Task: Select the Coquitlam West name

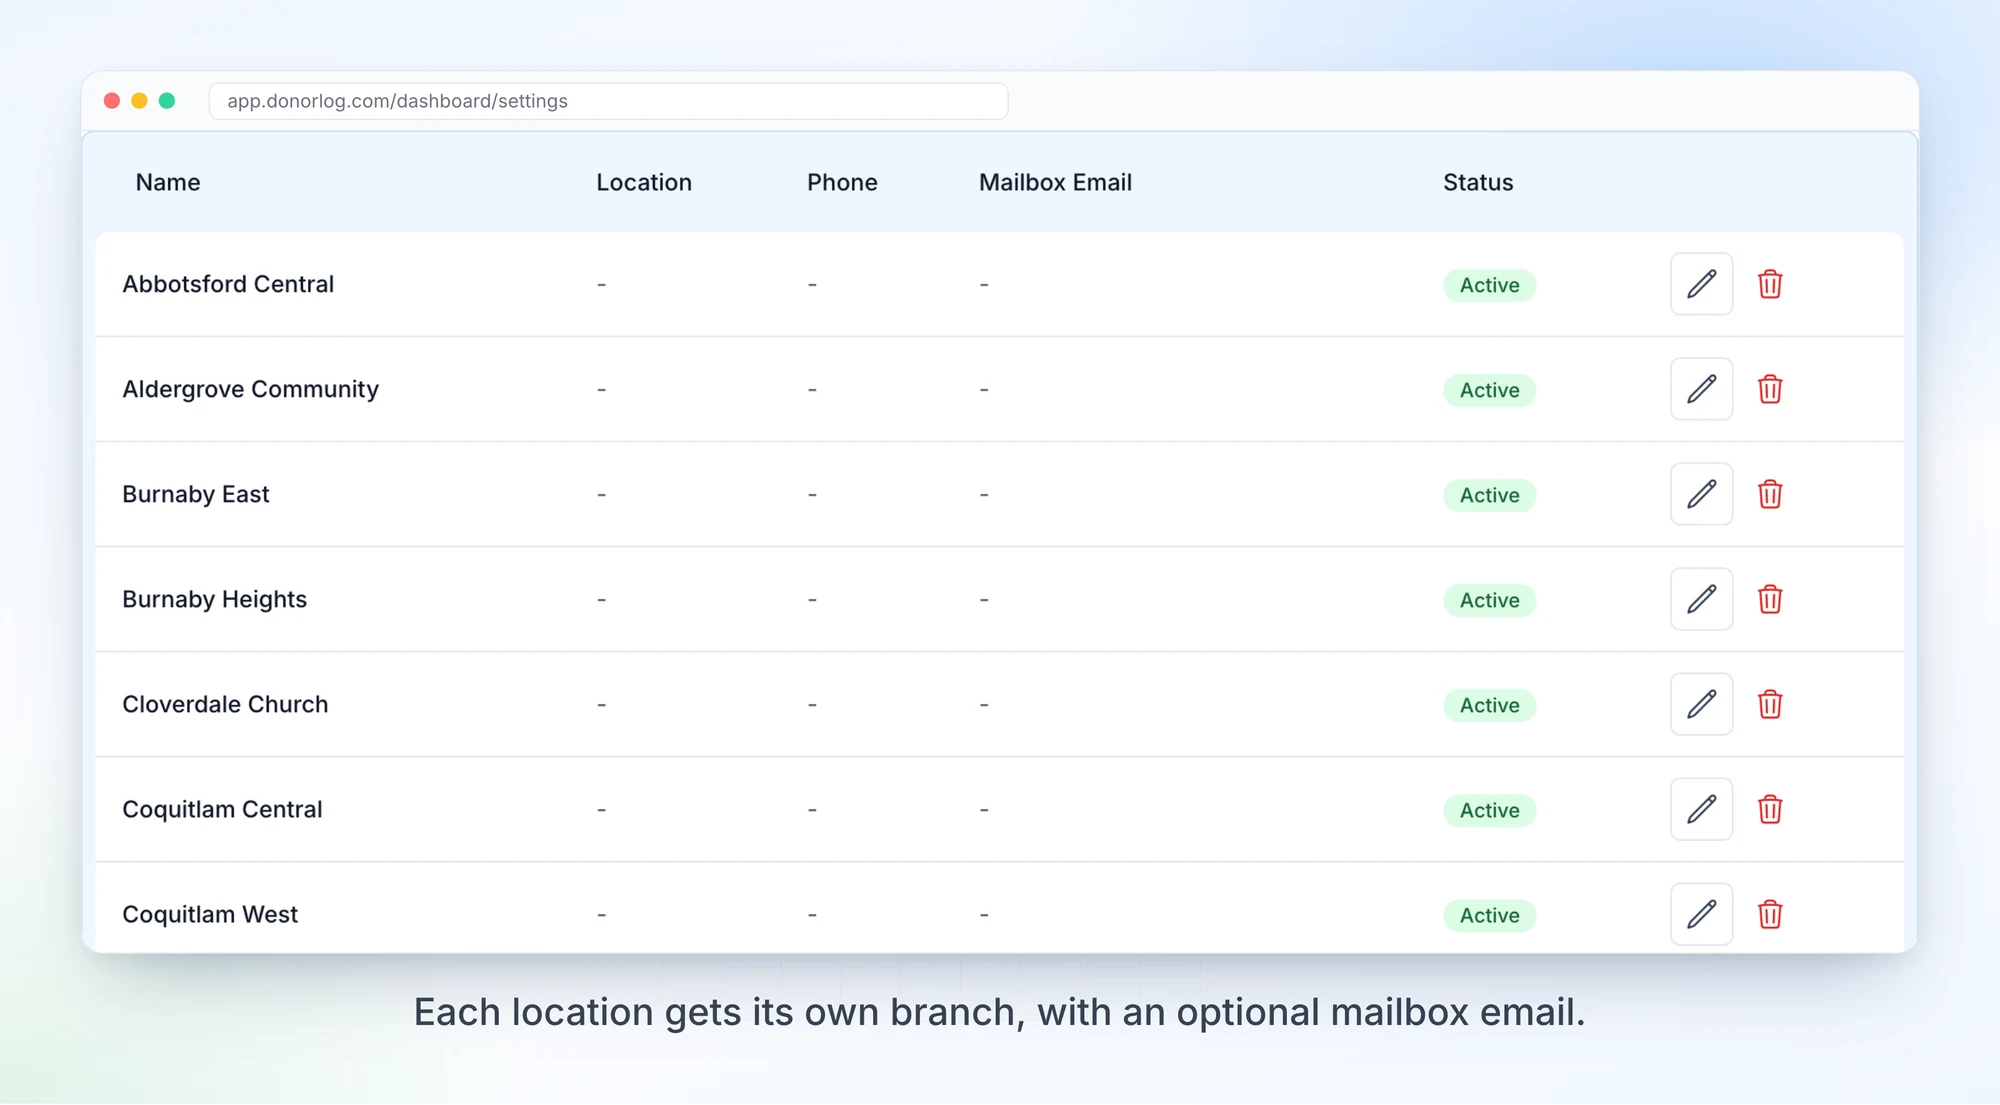Action: (x=210, y=914)
